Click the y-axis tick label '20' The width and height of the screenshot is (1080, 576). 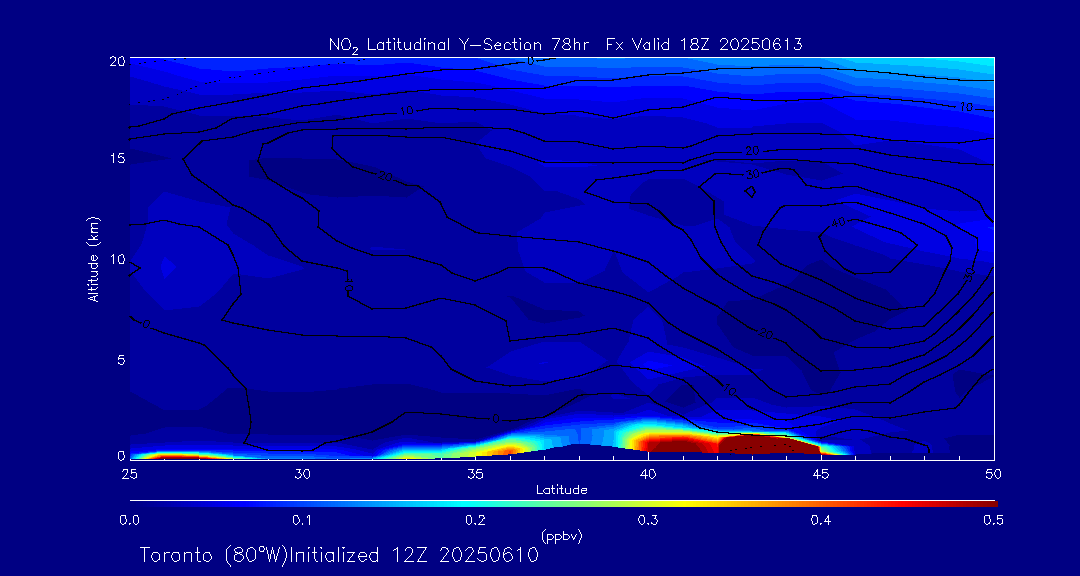click(117, 61)
